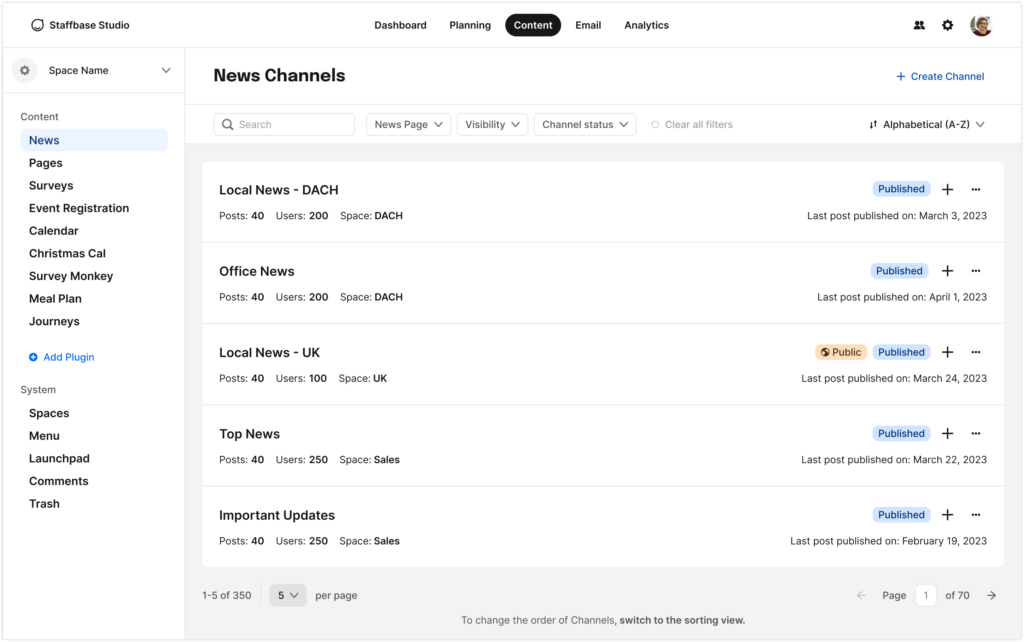Viewport: 1024px width, 642px height.
Task: Open the Visibility filter dropdown
Action: tap(492, 124)
